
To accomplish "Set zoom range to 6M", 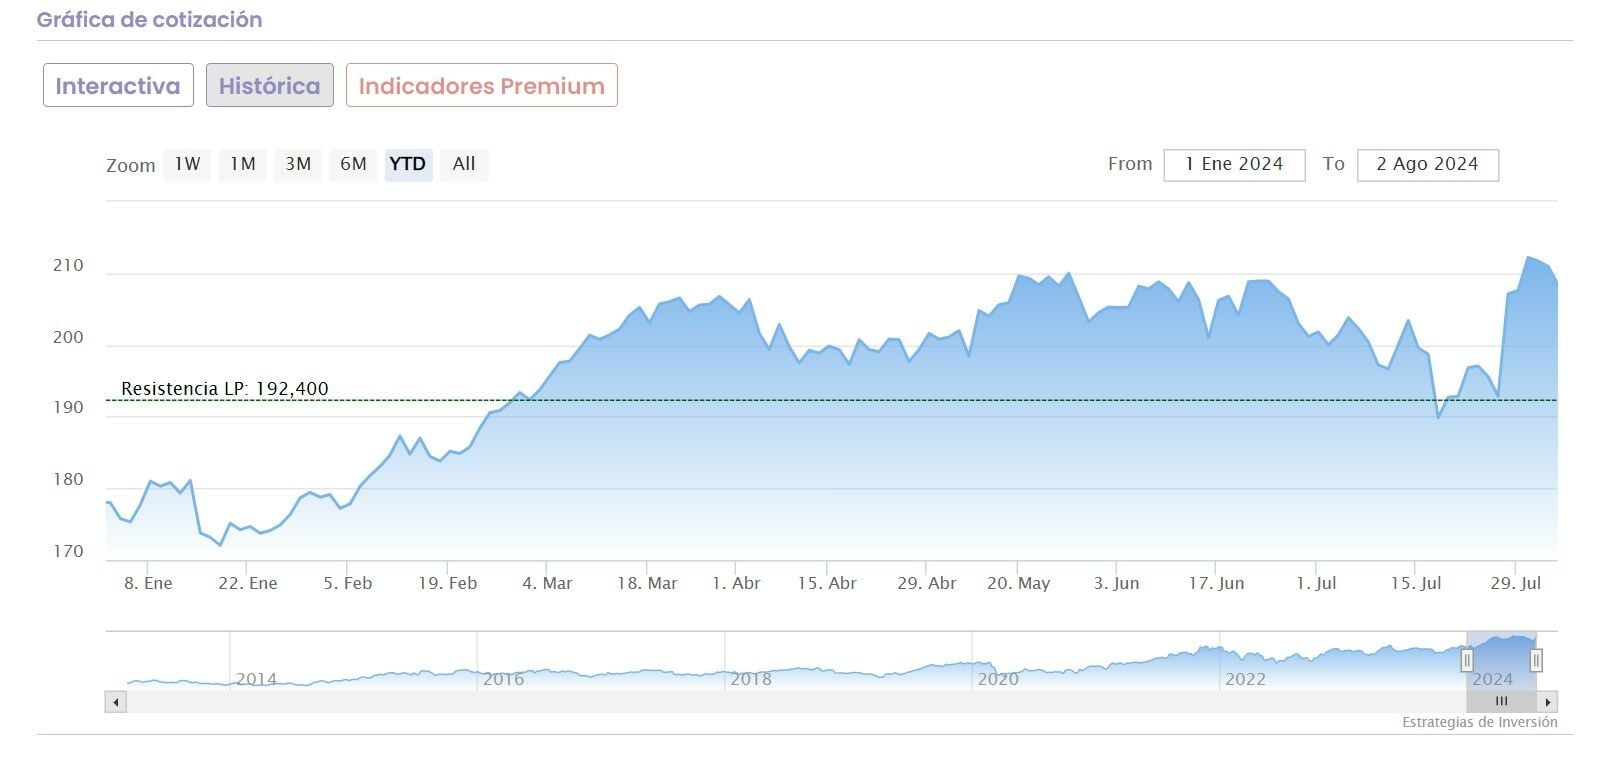I will point(353,164).
